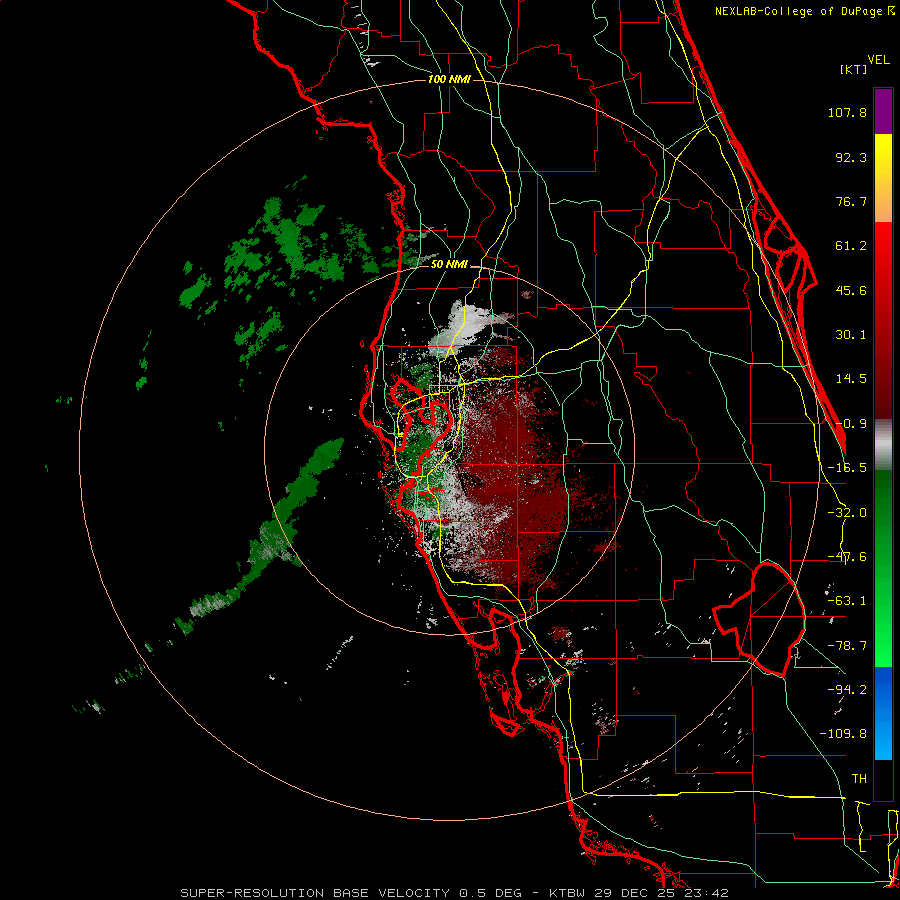Select the -109.8 legend value
The image size is (900, 900).
(843, 734)
